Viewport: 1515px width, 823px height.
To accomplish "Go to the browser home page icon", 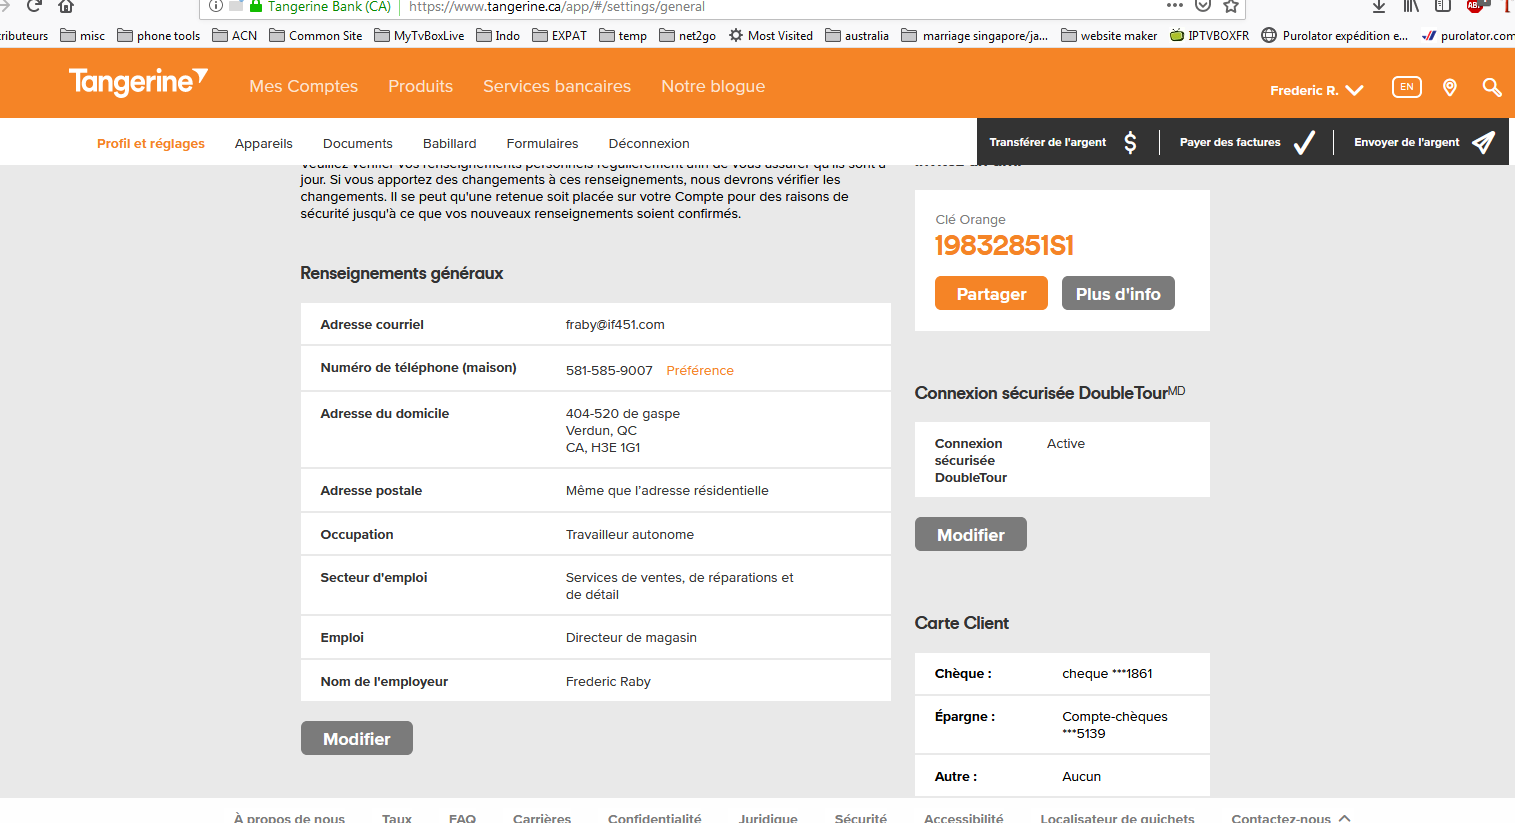I will click(x=66, y=5).
